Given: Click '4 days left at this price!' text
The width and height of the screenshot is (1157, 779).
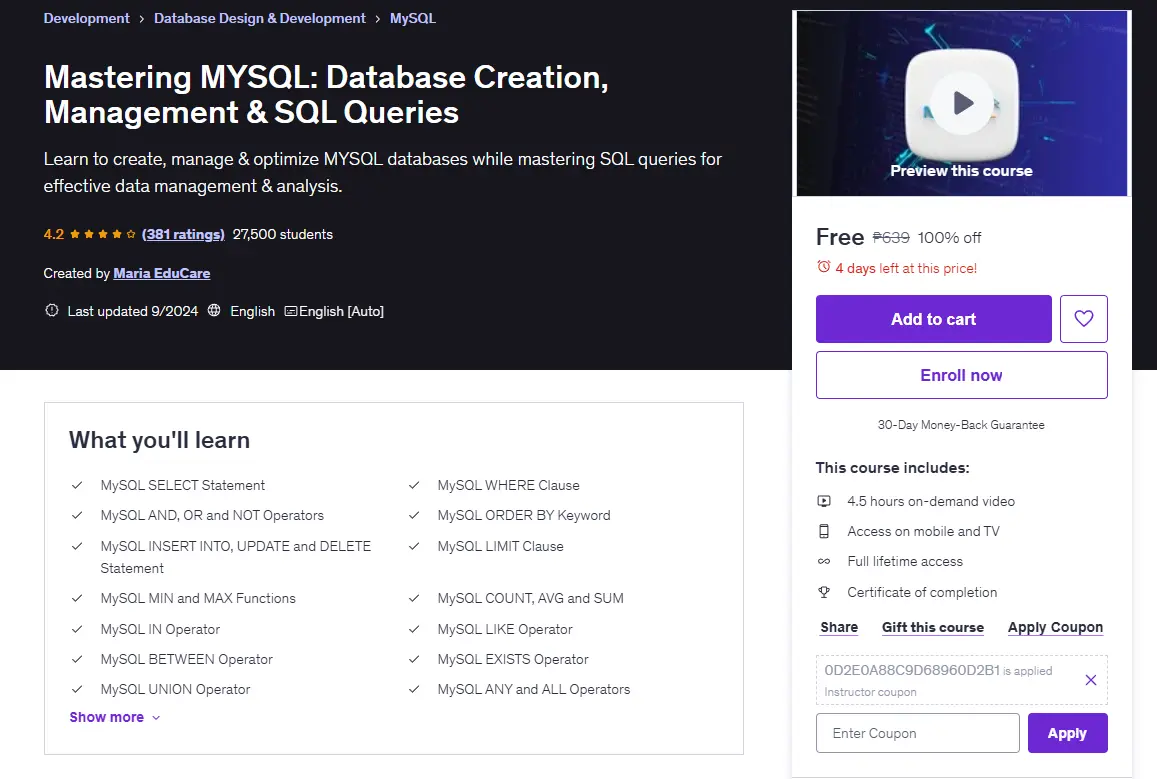Looking at the screenshot, I should (905, 269).
